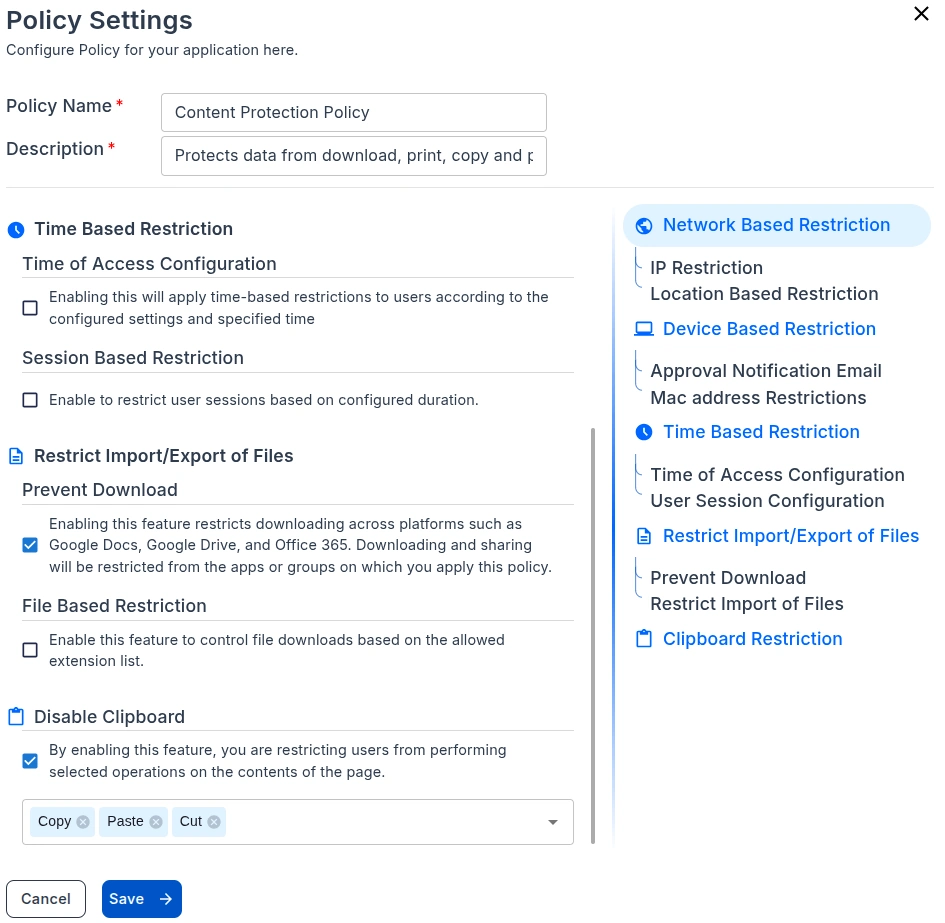The image size is (945, 923).
Task: Go to Clipboard Restriction section
Action: pos(753,639)
